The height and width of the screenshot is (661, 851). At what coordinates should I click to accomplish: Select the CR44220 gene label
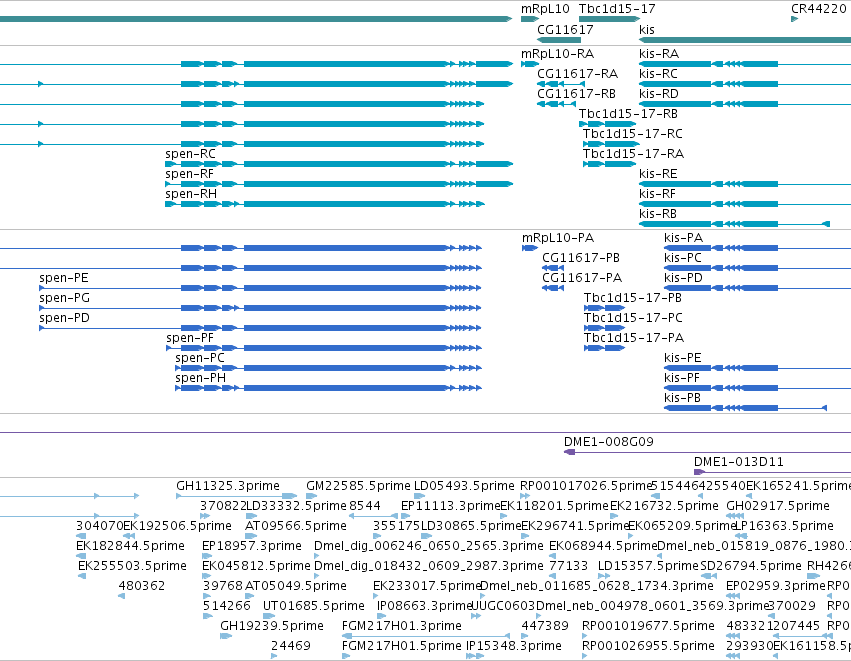click(x=818, y=9)
